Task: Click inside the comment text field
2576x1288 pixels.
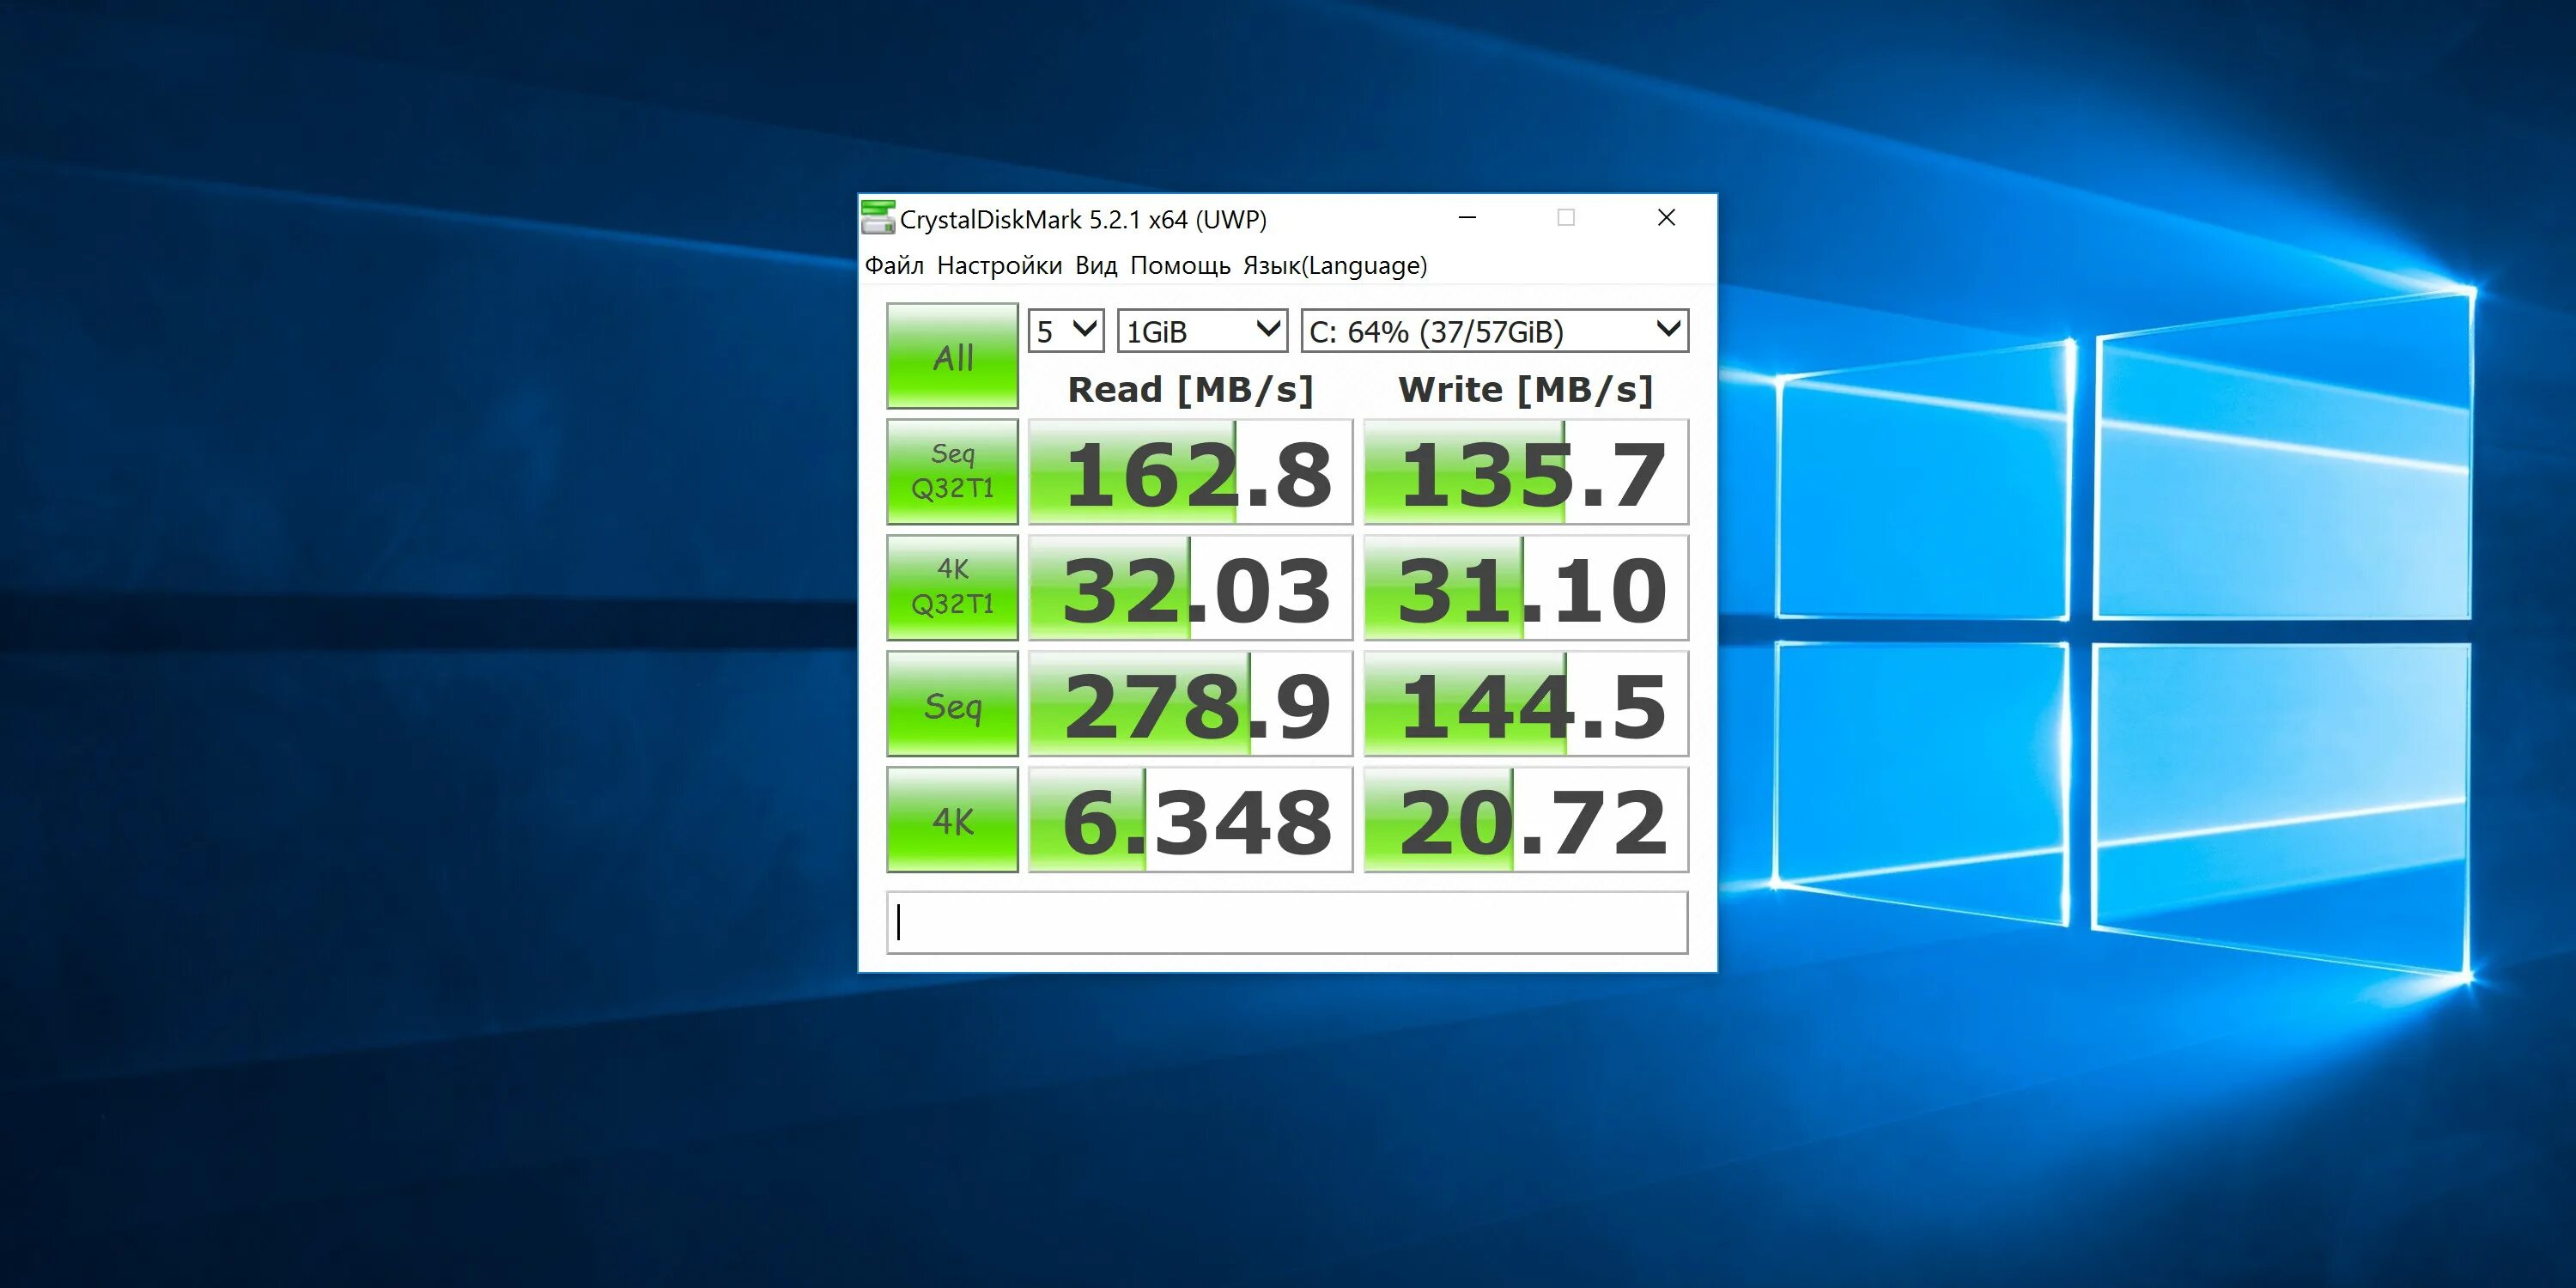Action: tap(1288, 925)
